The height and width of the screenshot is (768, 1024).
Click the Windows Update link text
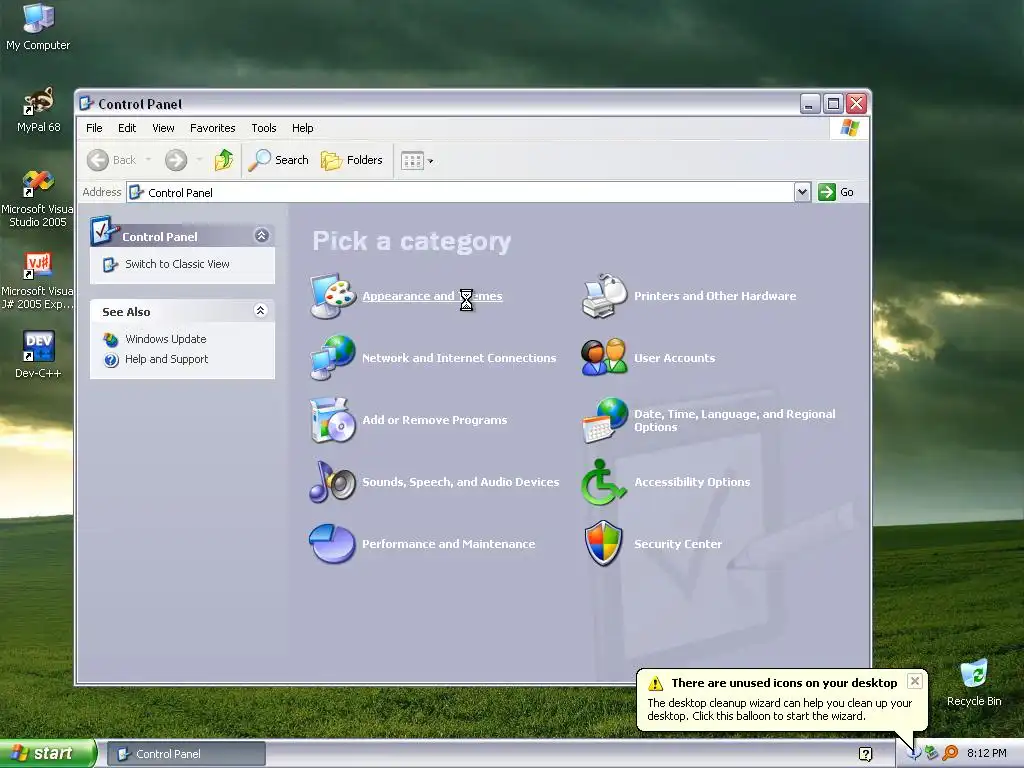point(166,339)
